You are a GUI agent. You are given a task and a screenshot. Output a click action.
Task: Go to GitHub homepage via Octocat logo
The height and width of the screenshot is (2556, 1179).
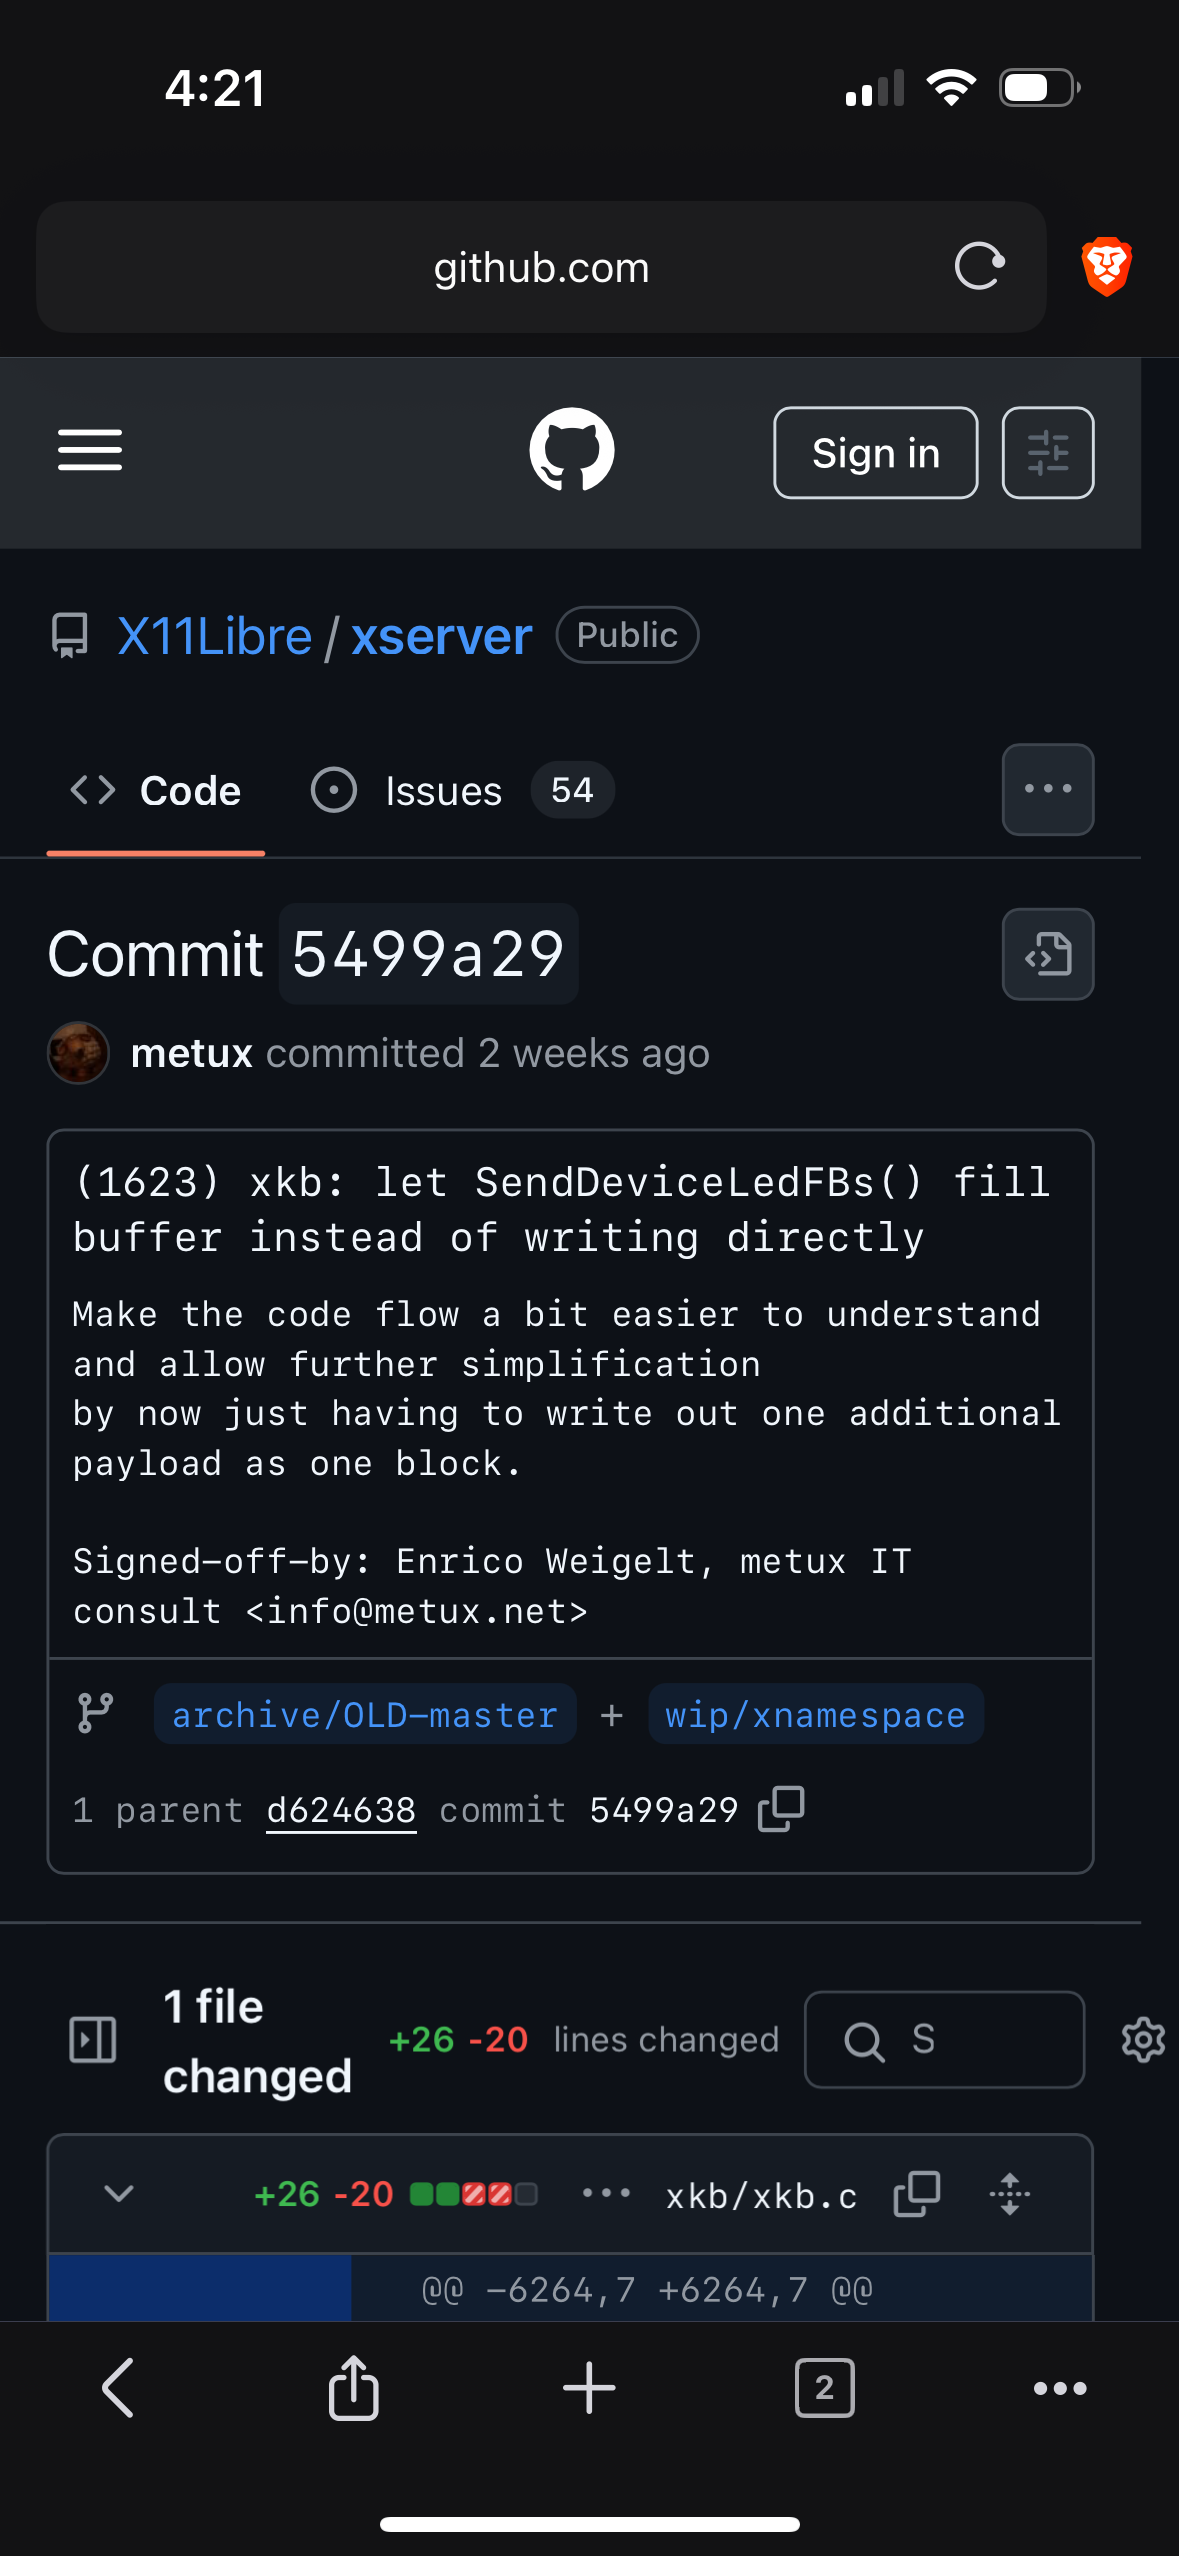point(572,450)
